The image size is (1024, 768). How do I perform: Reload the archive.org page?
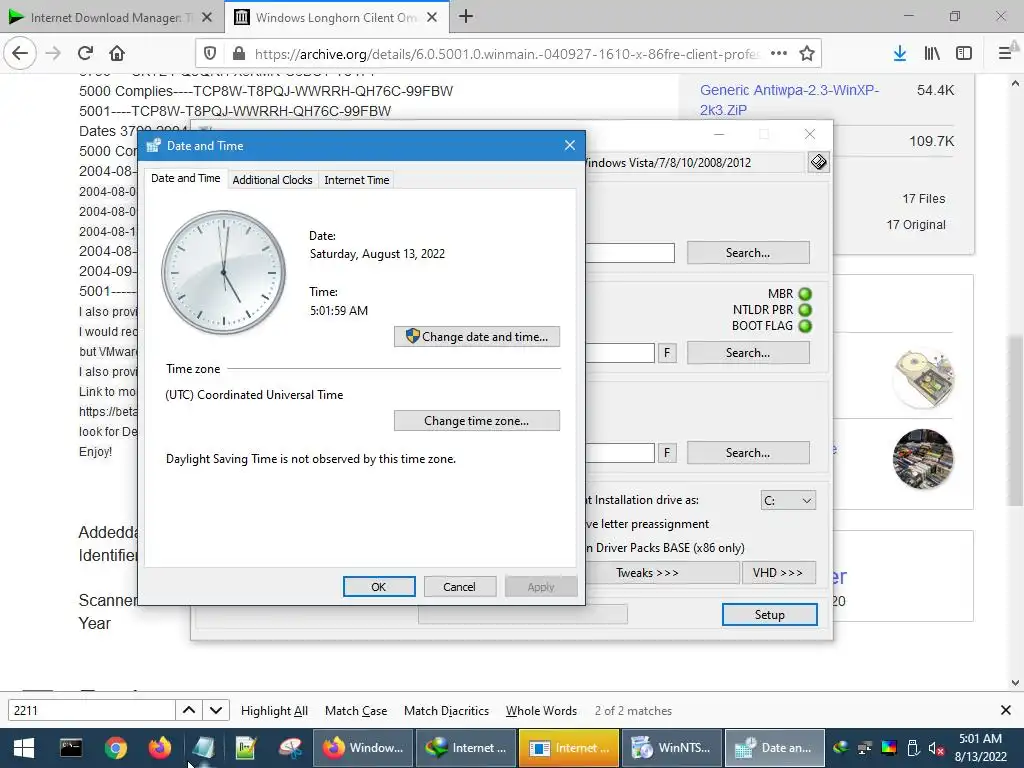tap(85, 53)
